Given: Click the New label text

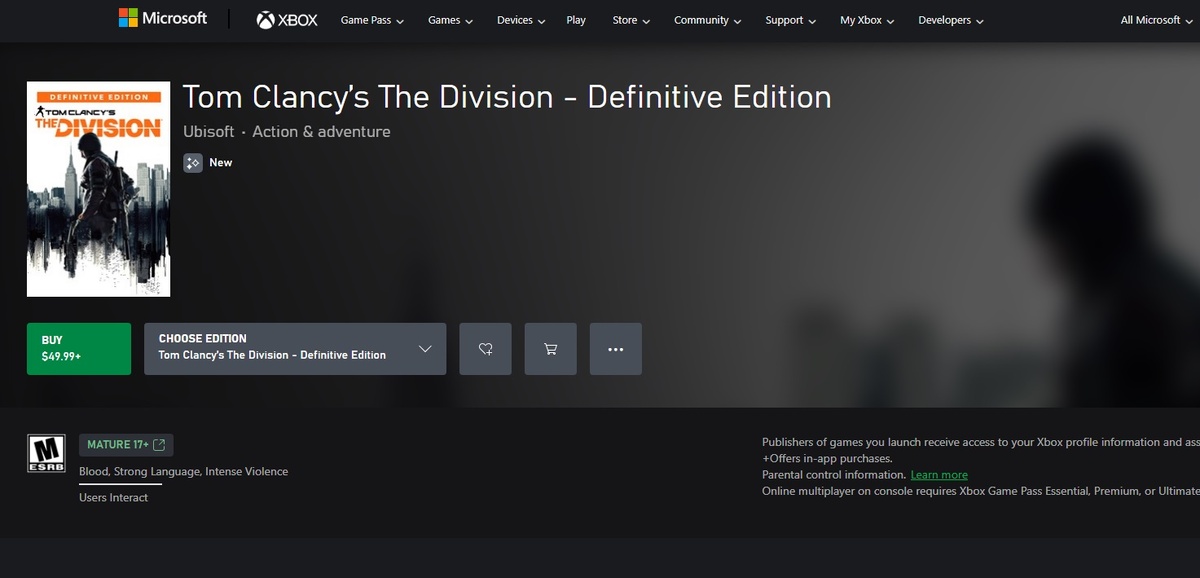Looking at the screenshot, I should tap(221, 162).
